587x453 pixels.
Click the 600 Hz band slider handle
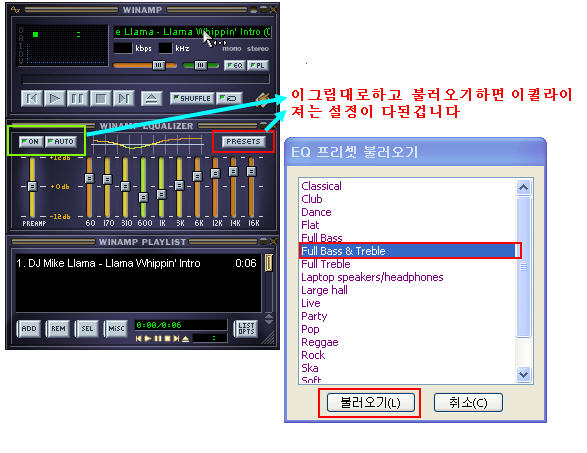143,197
